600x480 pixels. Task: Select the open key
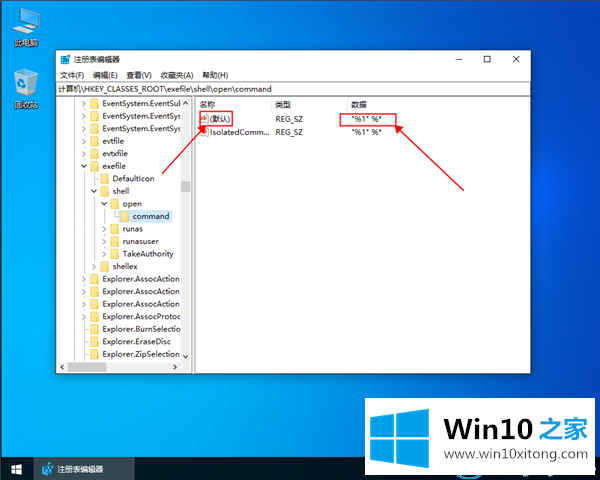132,204
